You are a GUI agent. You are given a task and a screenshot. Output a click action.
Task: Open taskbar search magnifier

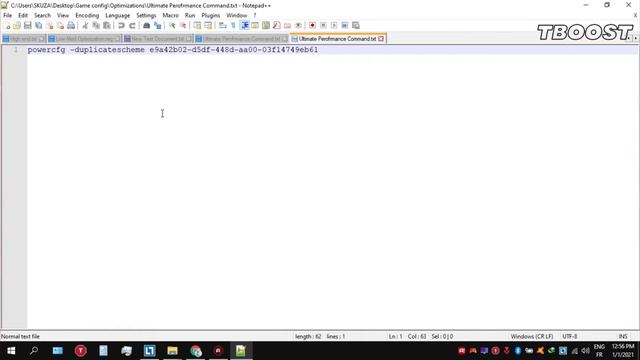(x=34, y=351)
